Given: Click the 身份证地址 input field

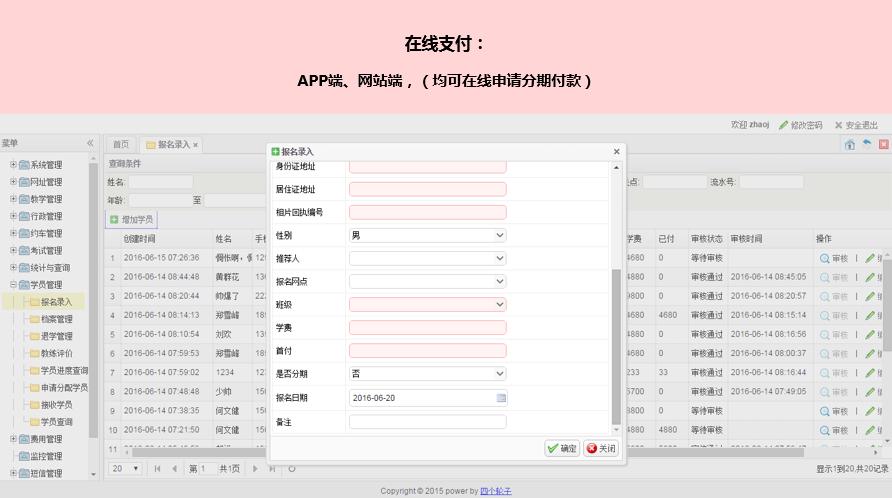Looking at the screenshot, I should click(428, 167).
